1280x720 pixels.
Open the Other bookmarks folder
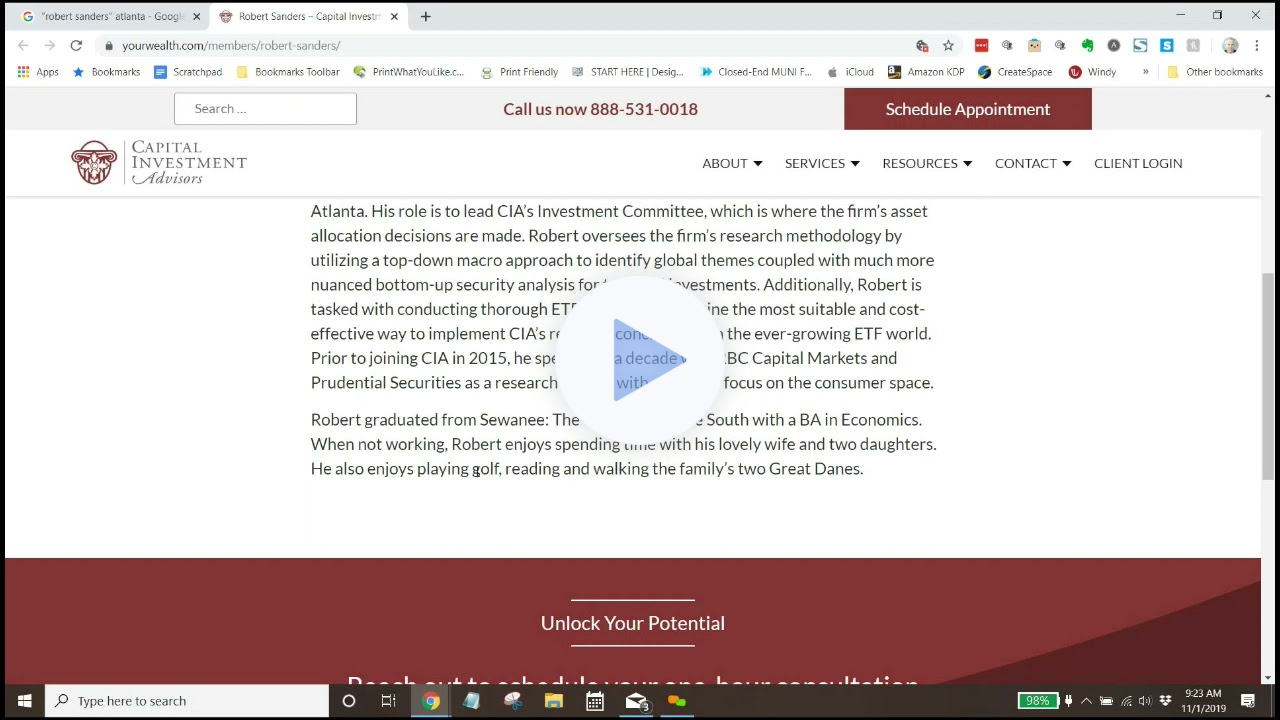(1214, 72)
